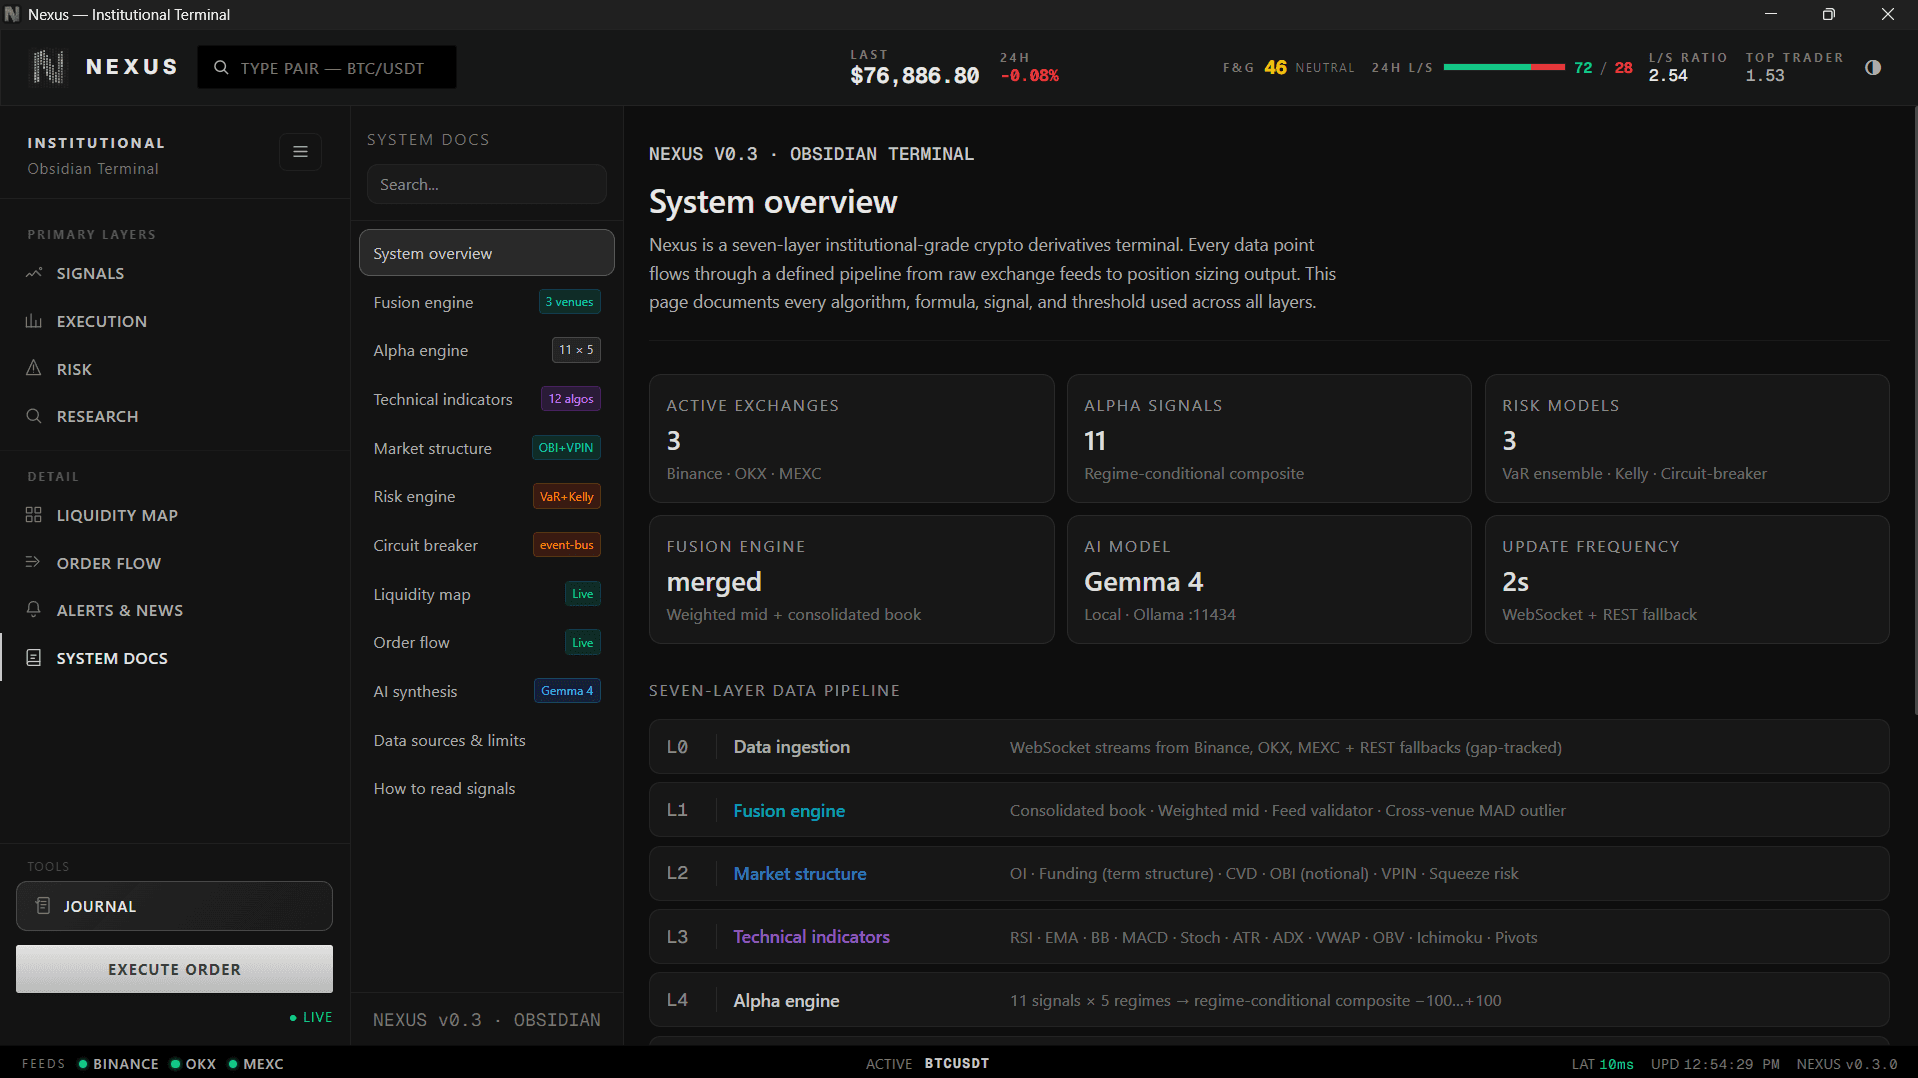Click the docs Search field
The image size is (1918, 1078).
[487, 185]
